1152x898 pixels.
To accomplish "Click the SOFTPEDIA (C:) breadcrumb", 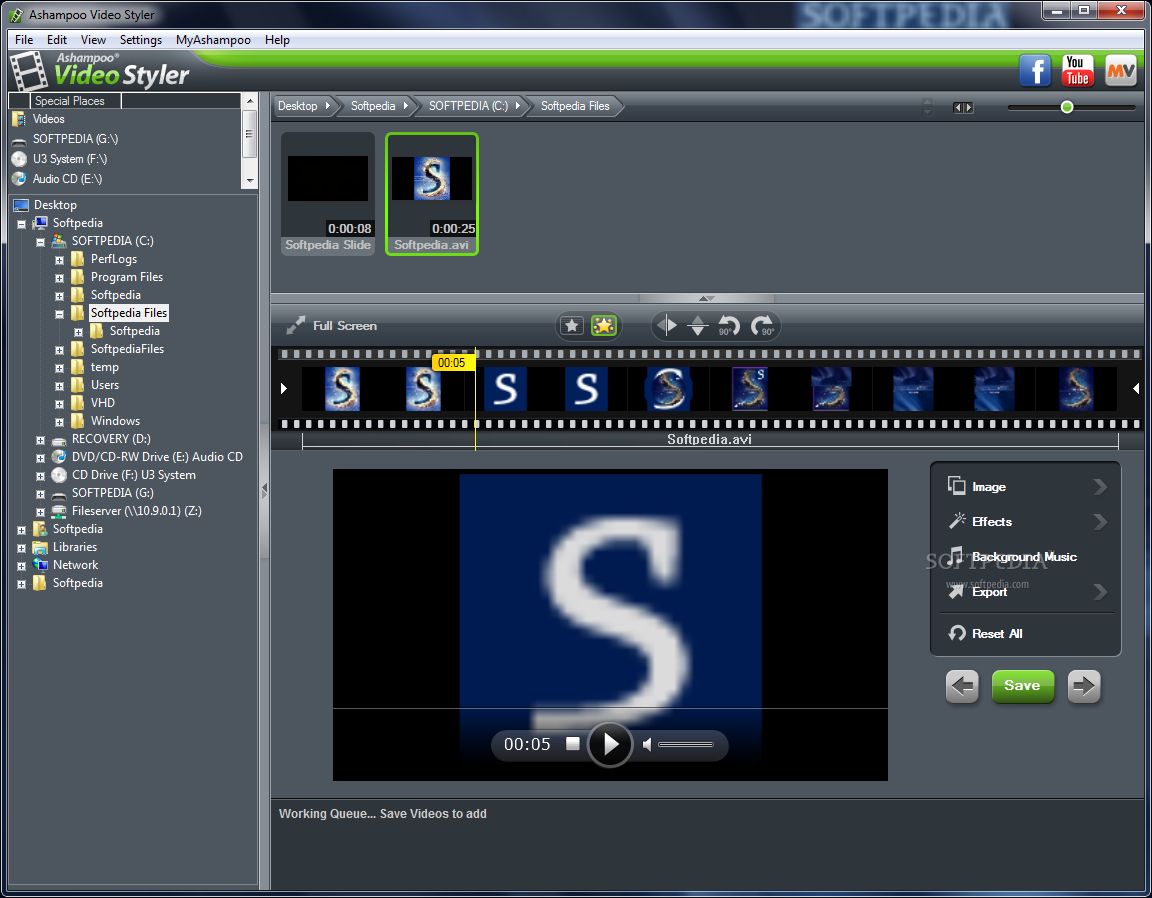I will click(468, 106).
